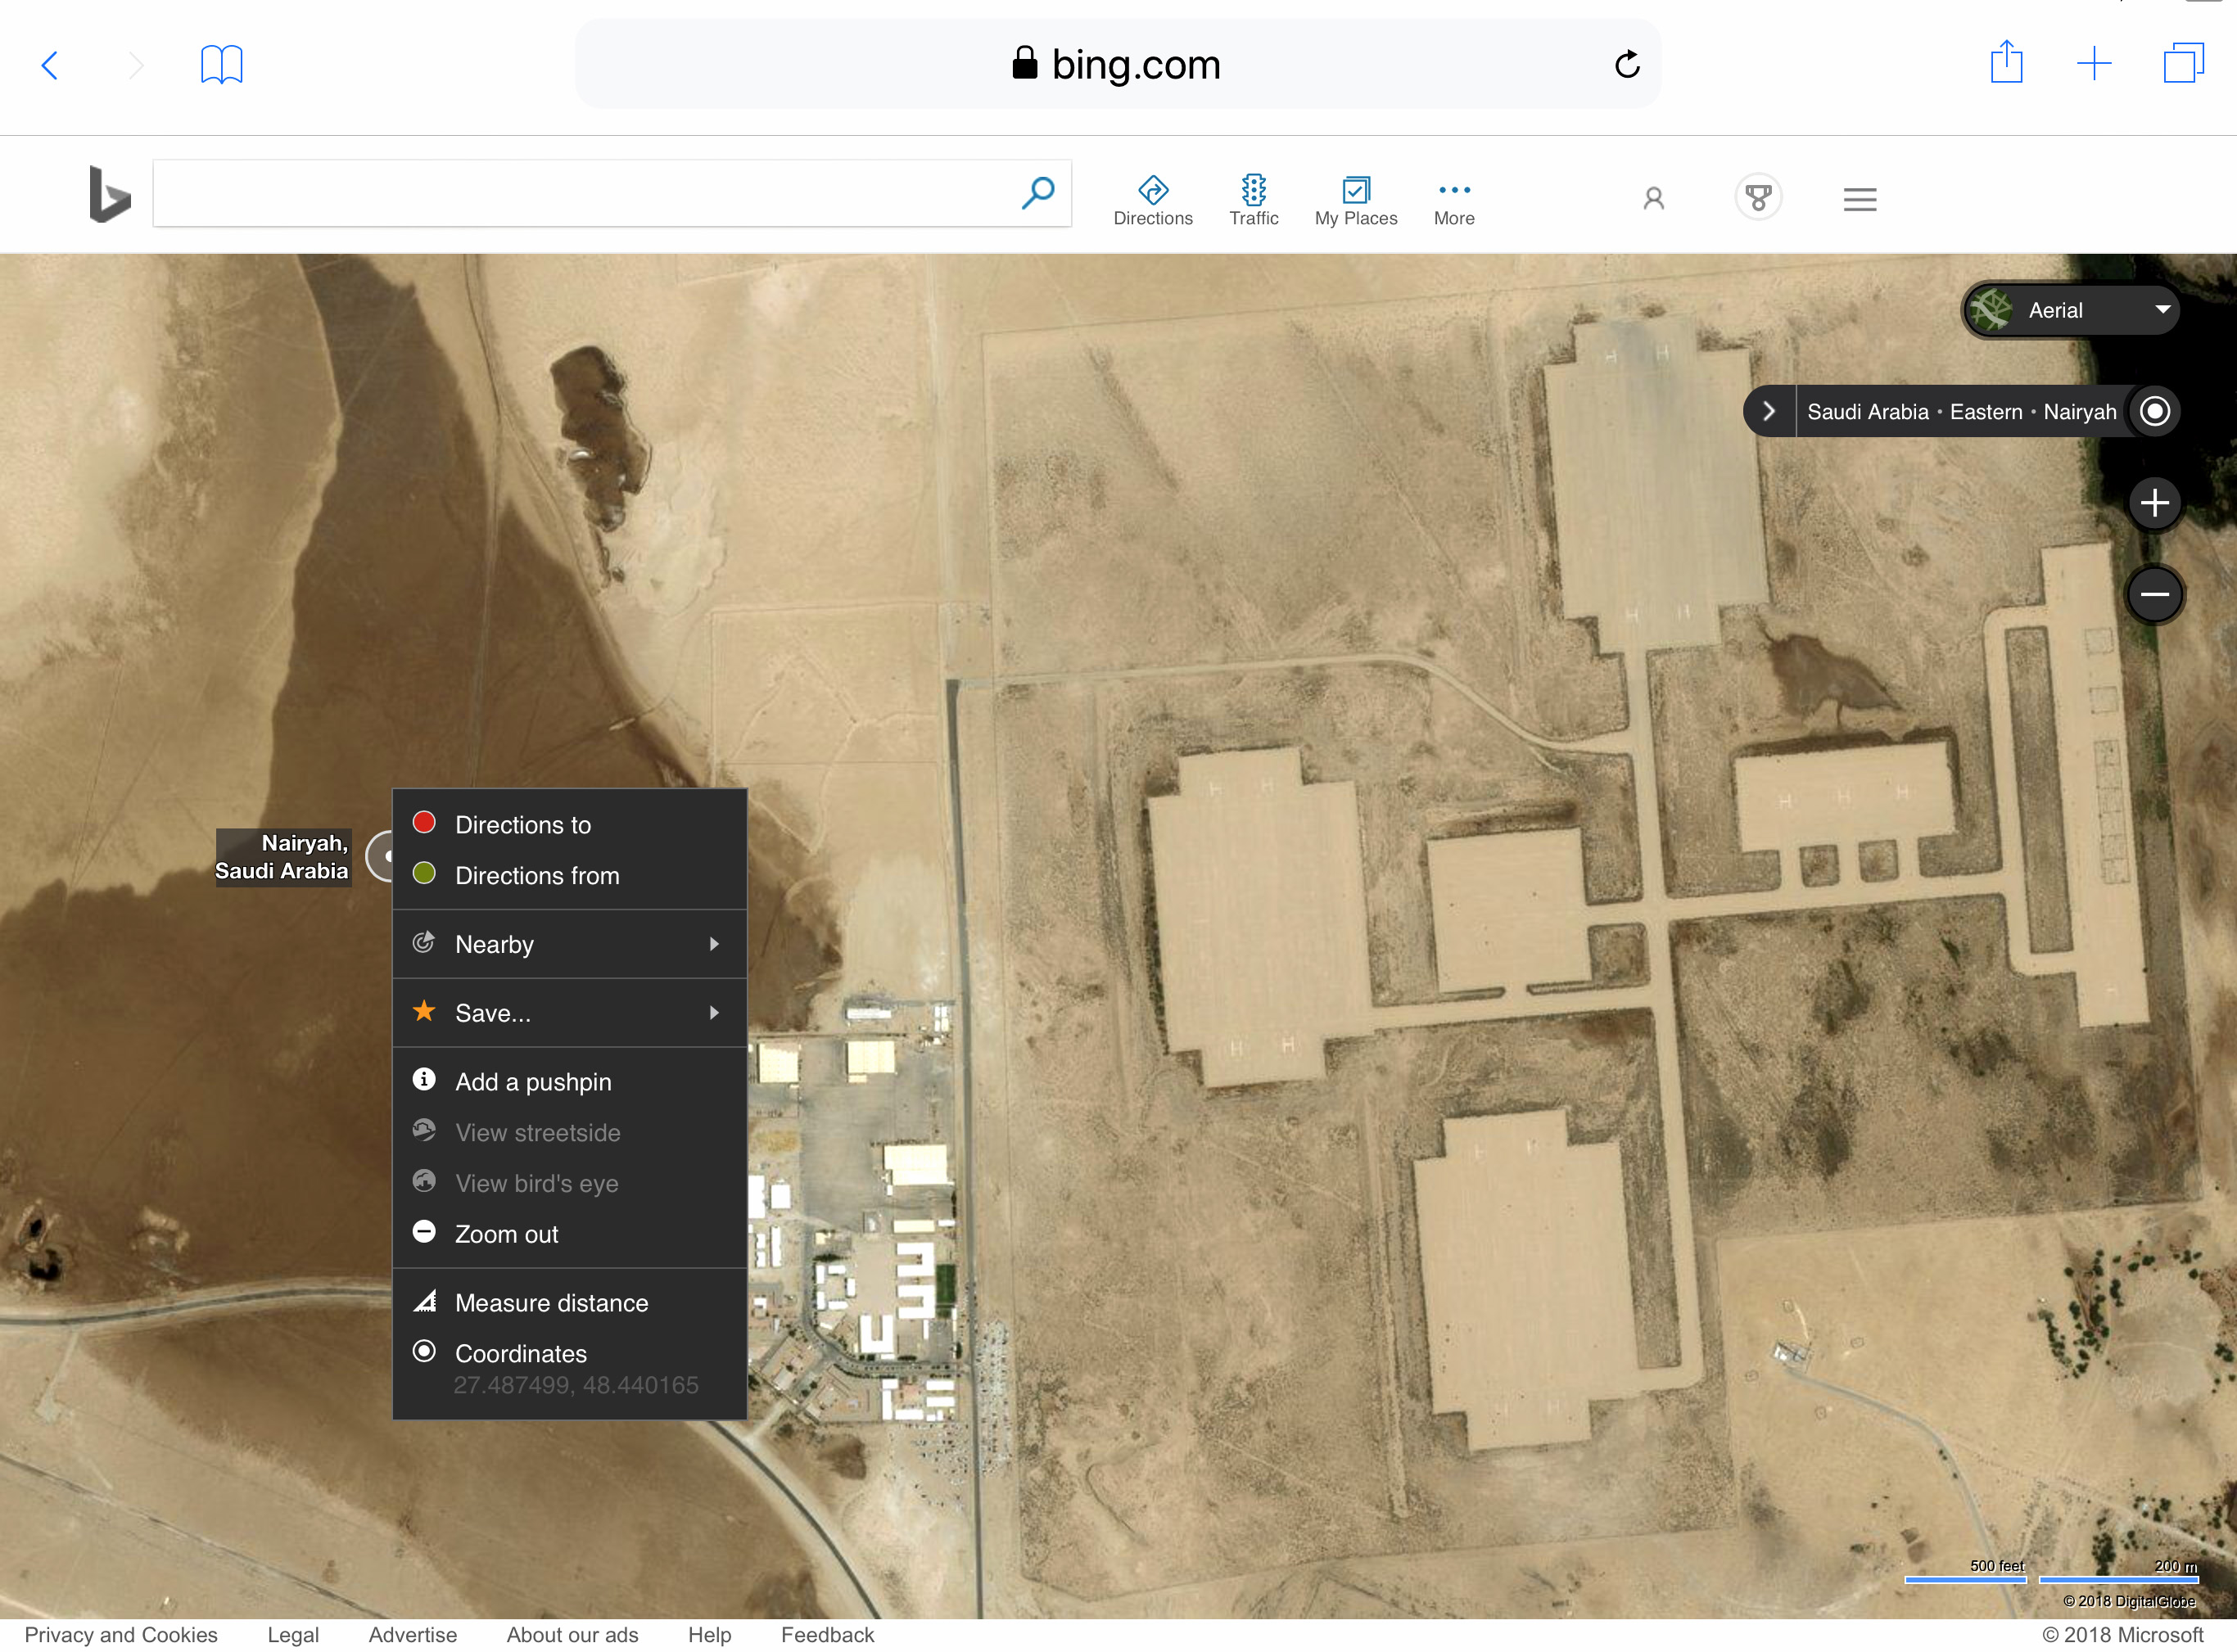Open the Bing Rewards trophy icon
This screenshot has width=2237, height=1652.
pos(1758,198)
